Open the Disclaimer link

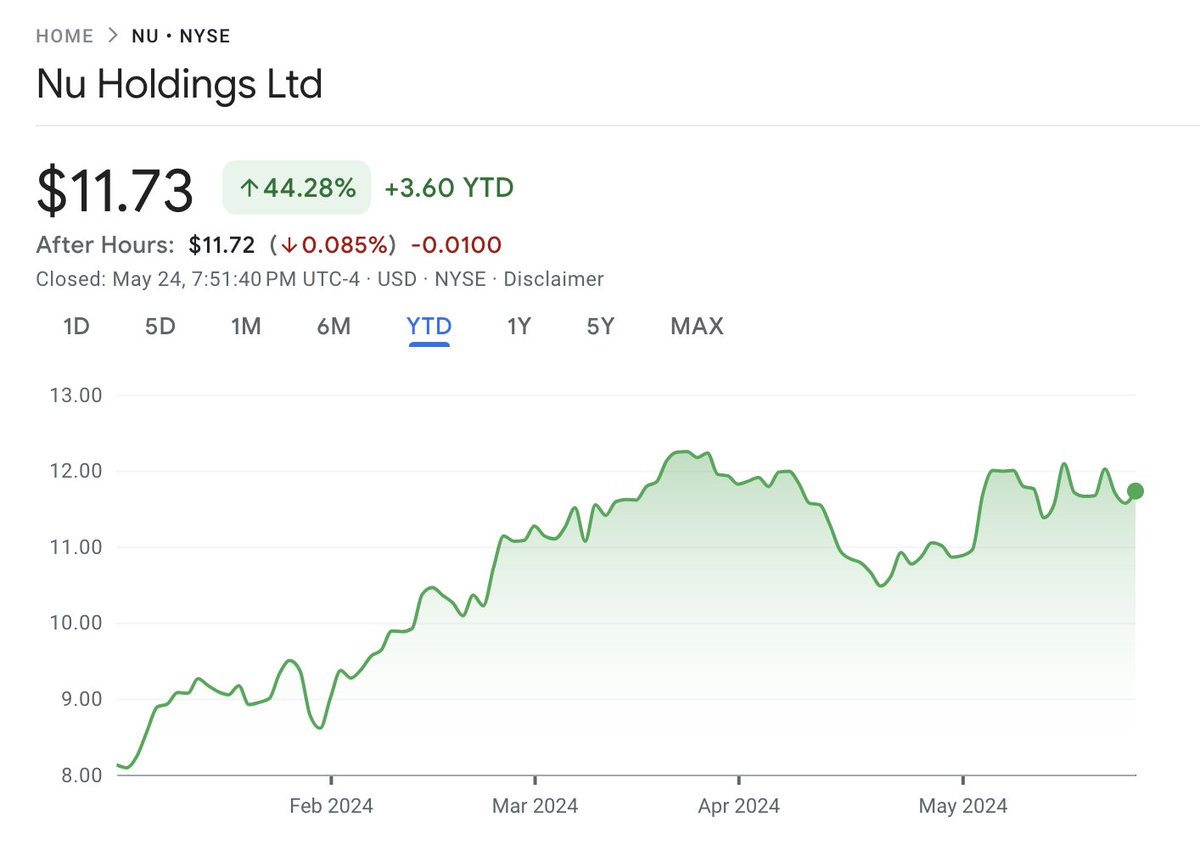[x=553, y=279]
